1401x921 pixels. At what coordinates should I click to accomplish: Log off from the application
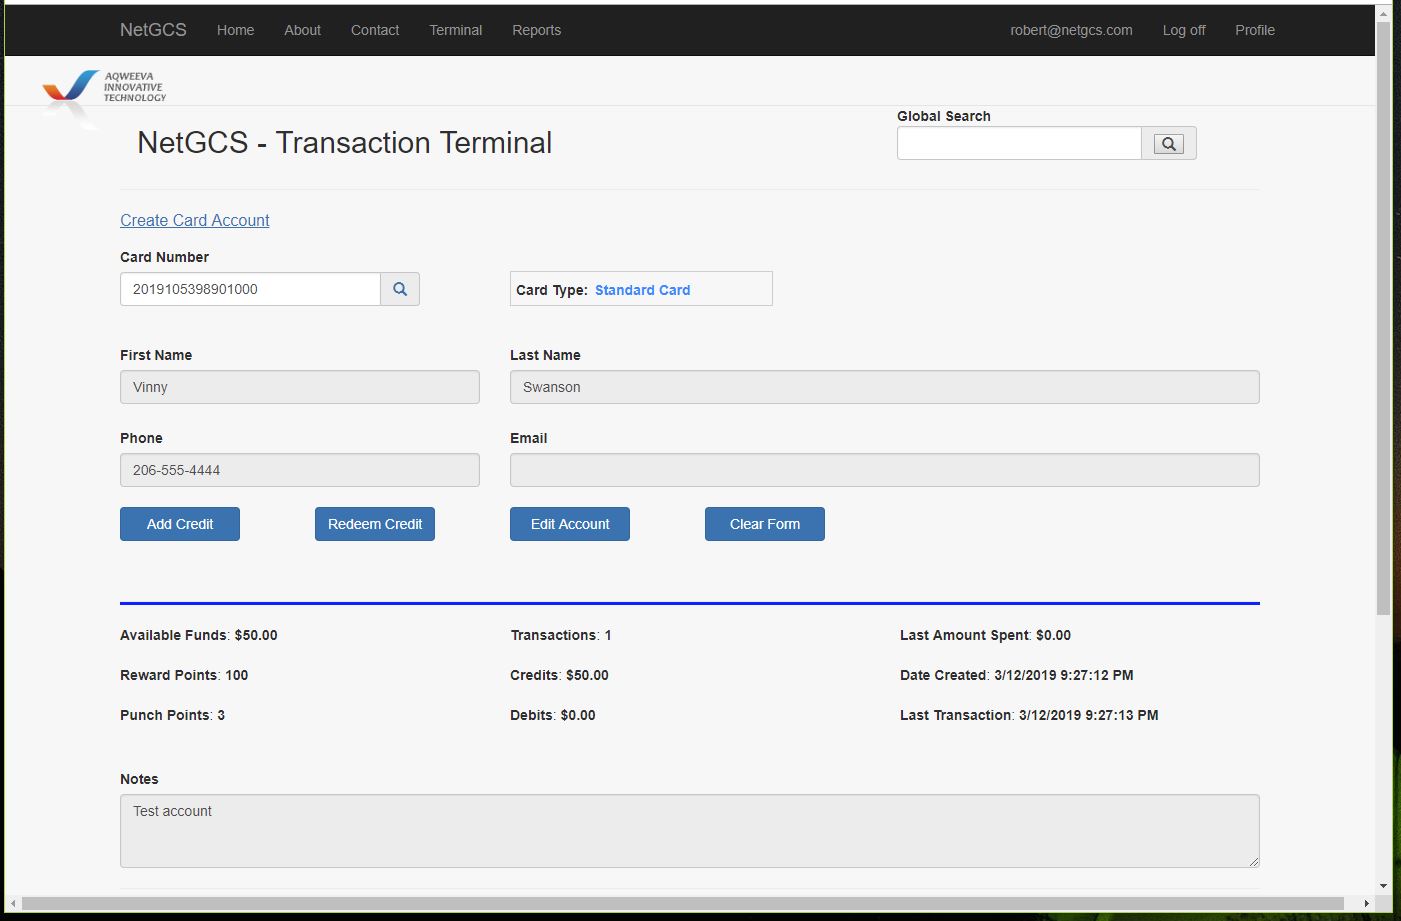1184,30
